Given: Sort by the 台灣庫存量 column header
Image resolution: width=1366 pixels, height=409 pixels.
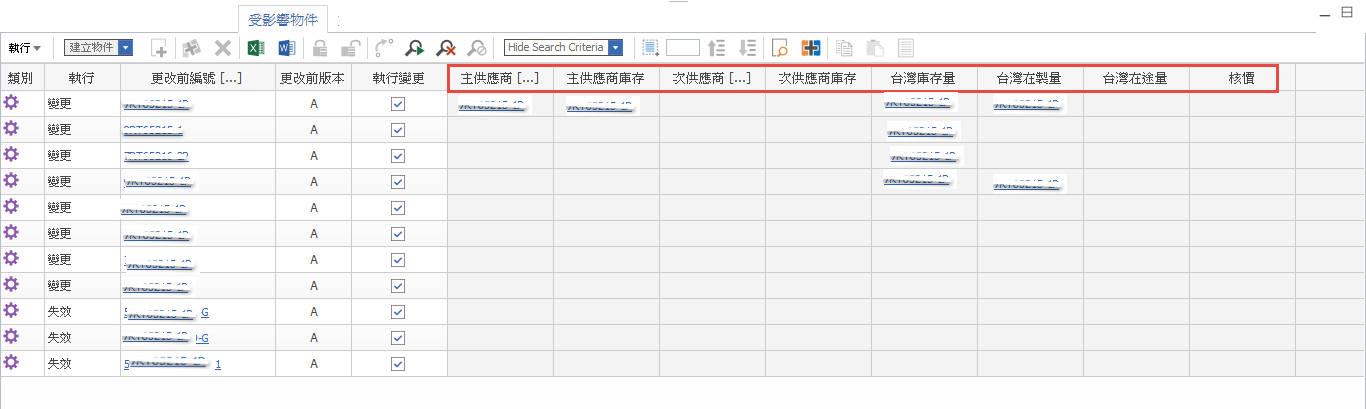Looking at the screenshot, I should point(923,78).
